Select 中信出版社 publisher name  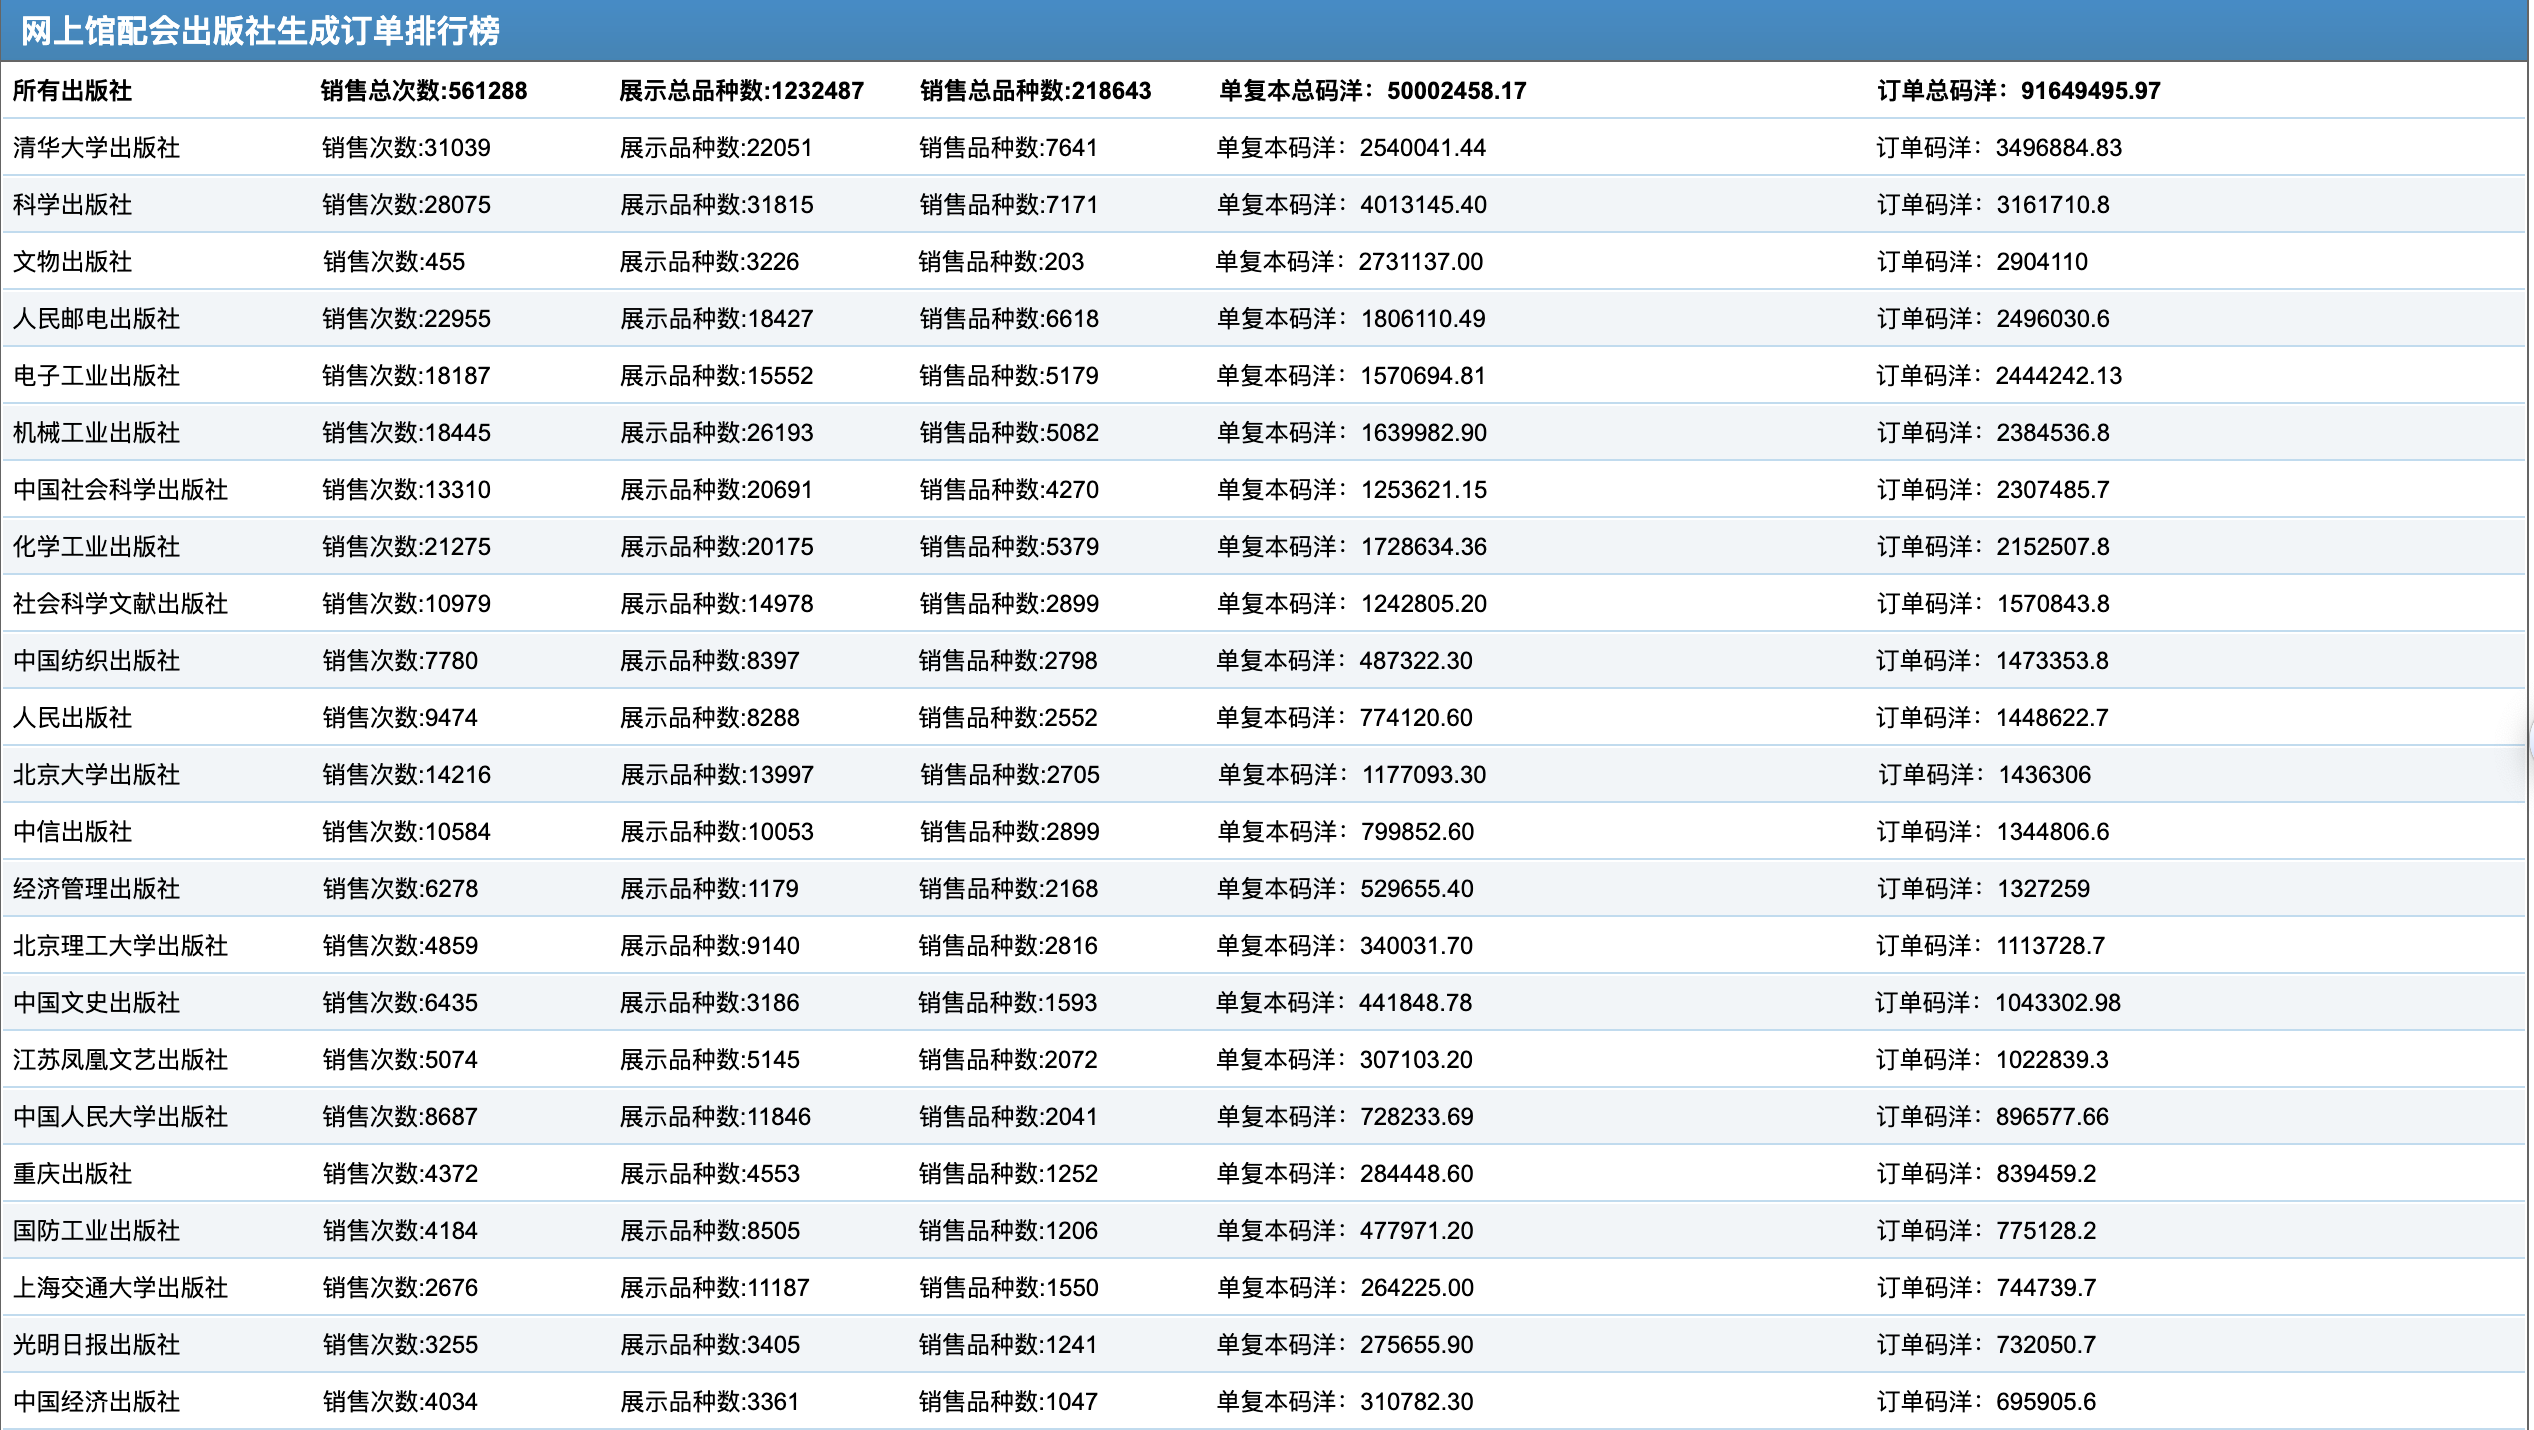pyautogui.click(x=72, y=832)
